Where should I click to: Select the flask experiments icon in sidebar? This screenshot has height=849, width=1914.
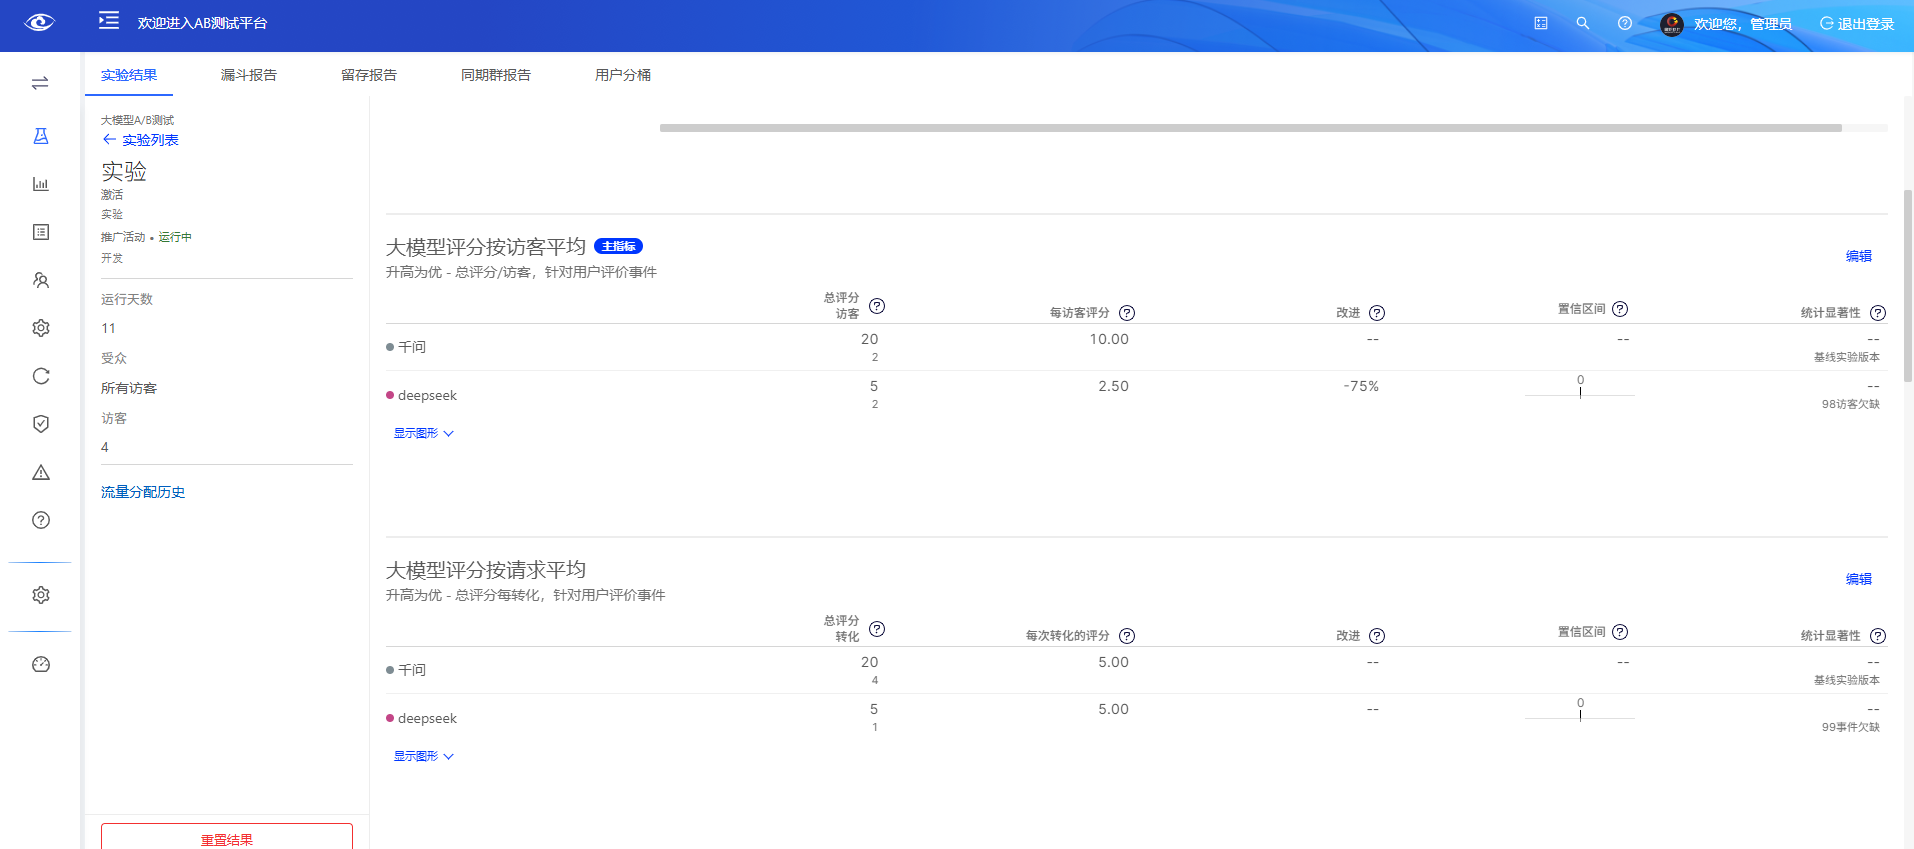coord(41,136)
